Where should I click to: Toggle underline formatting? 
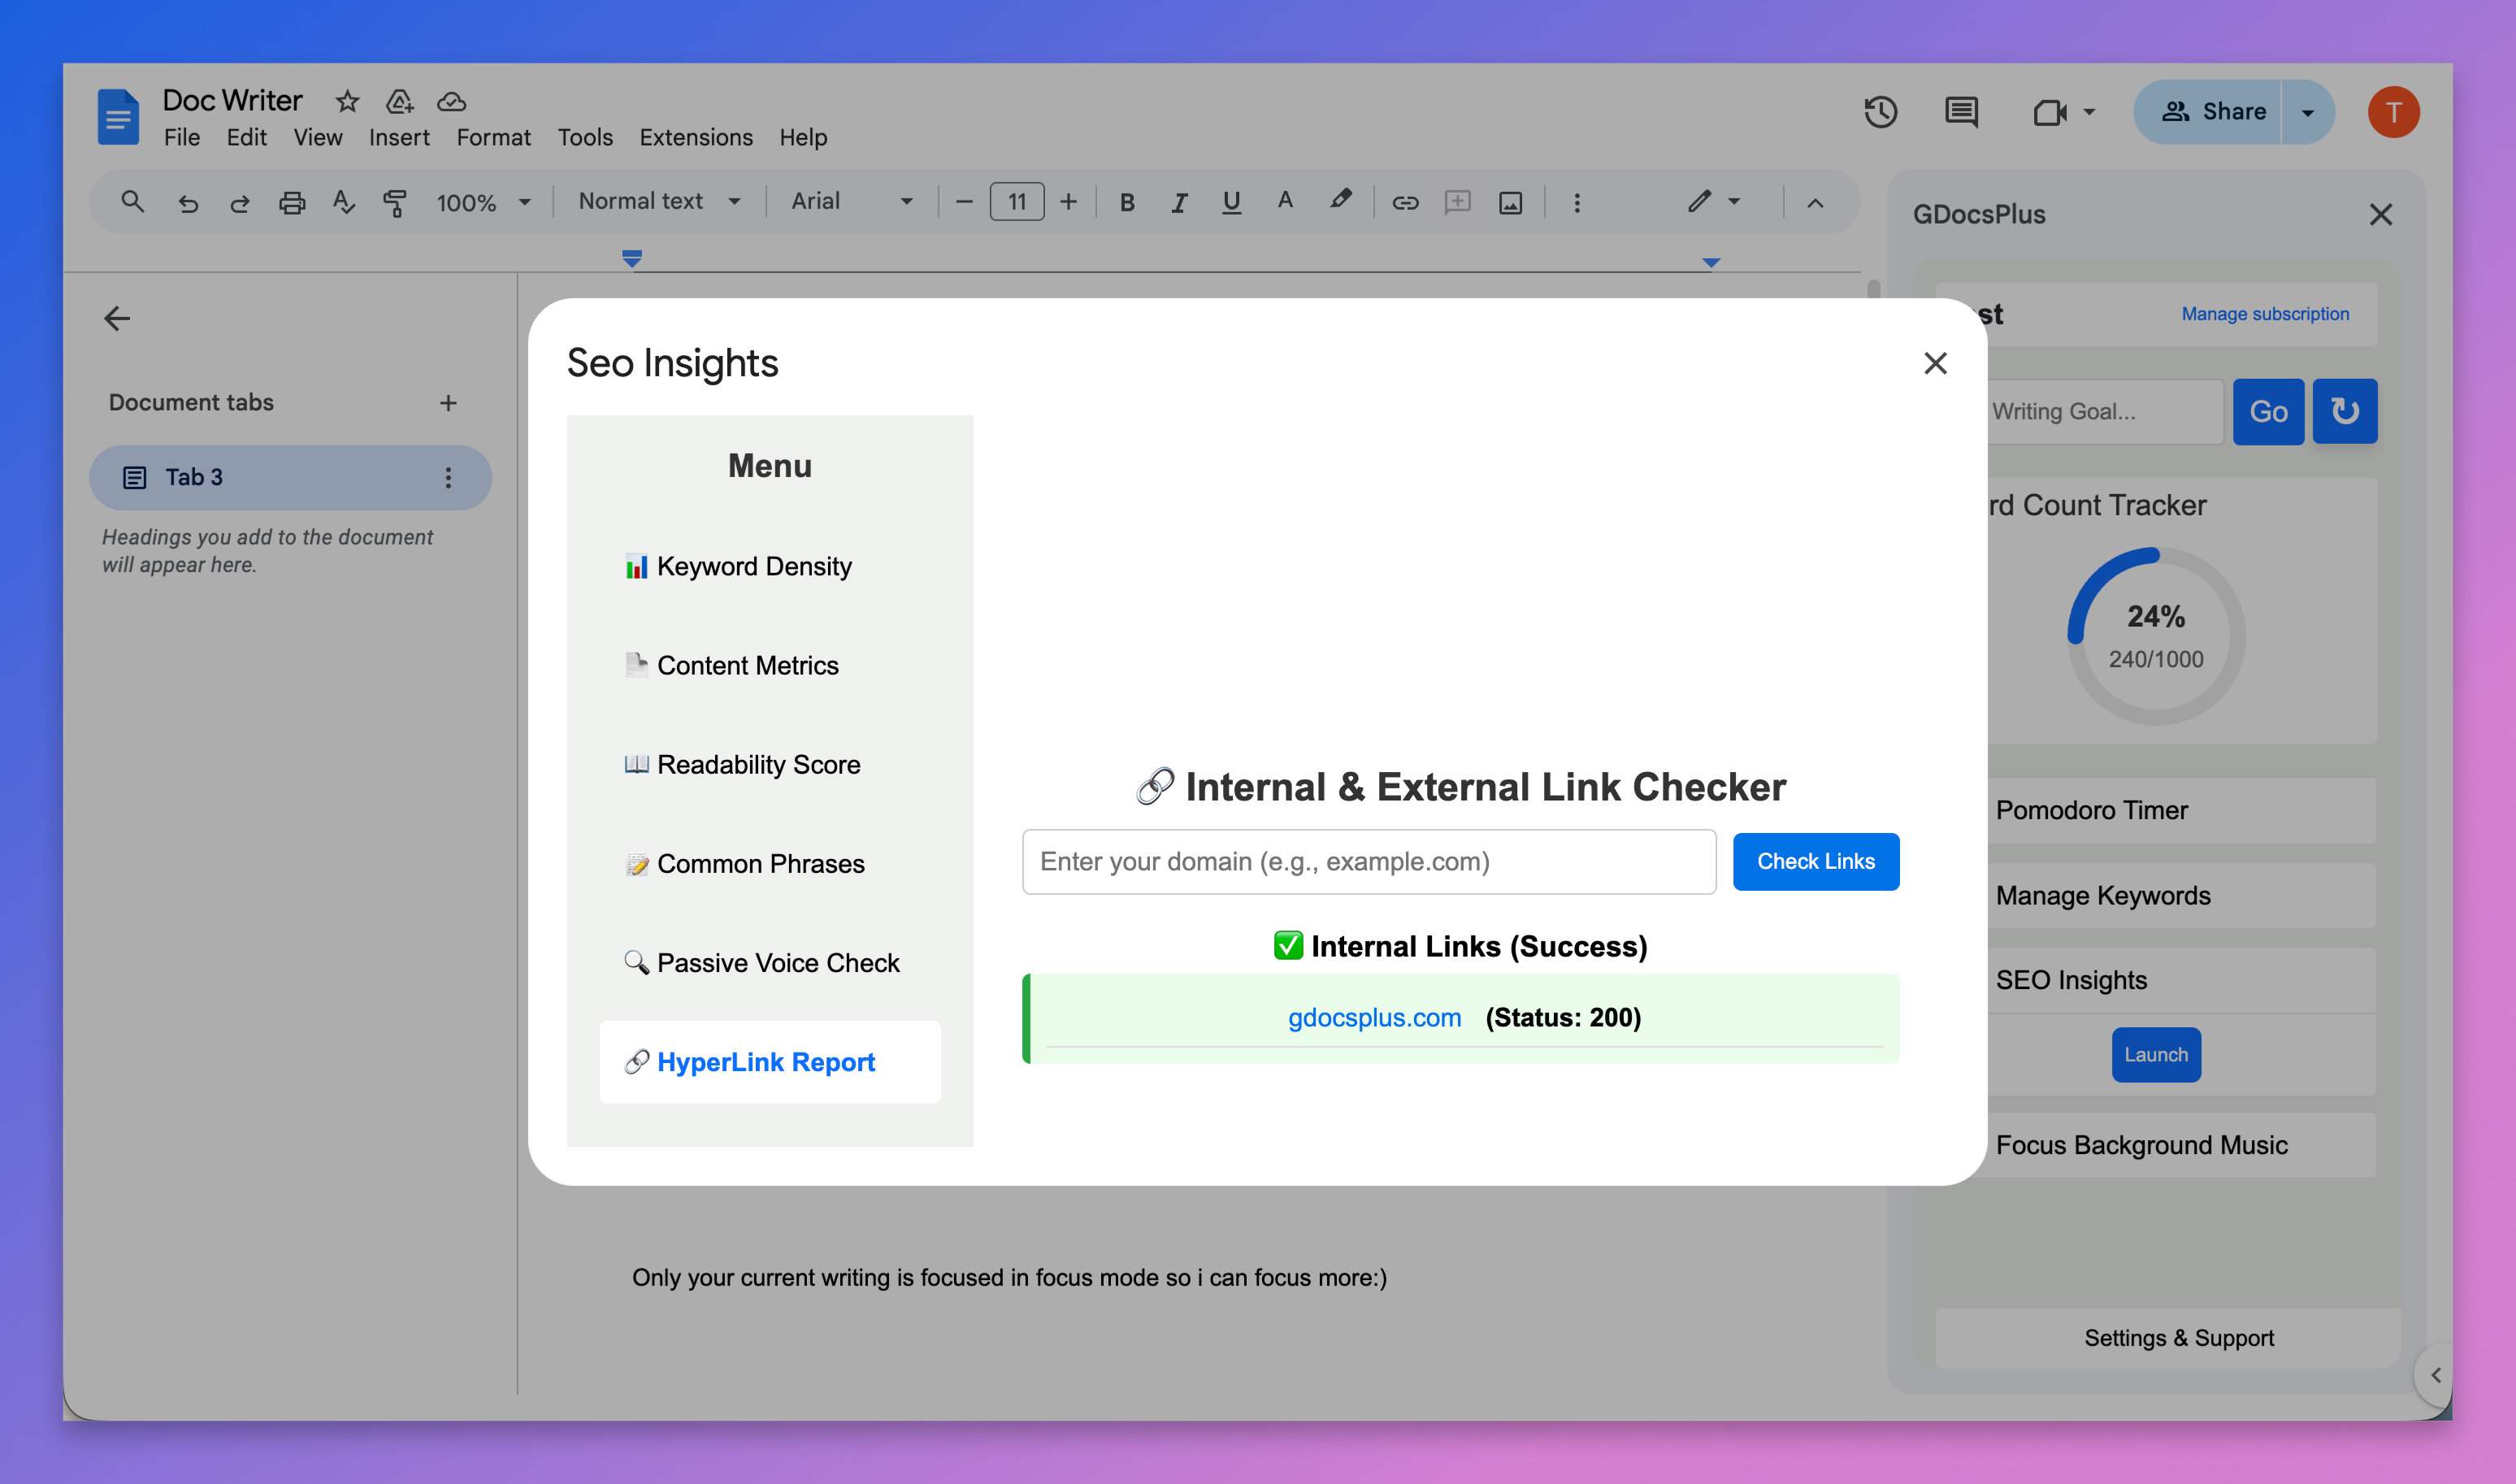1231,203
